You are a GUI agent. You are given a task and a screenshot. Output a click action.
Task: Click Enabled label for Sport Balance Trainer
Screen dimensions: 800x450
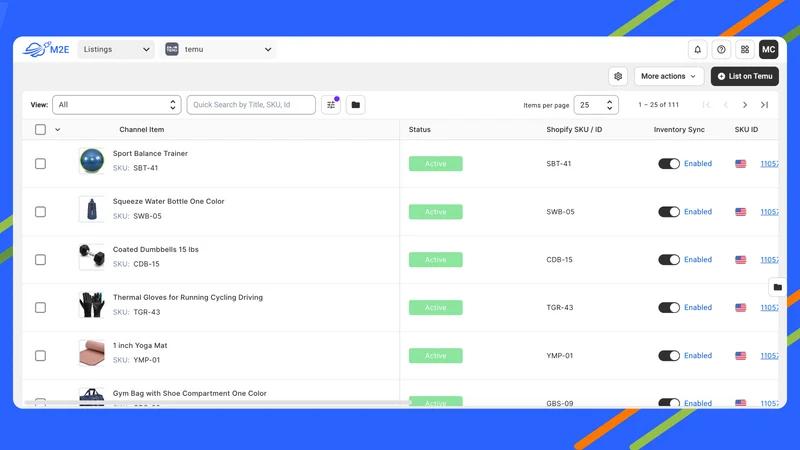click(x=698, y=163)
